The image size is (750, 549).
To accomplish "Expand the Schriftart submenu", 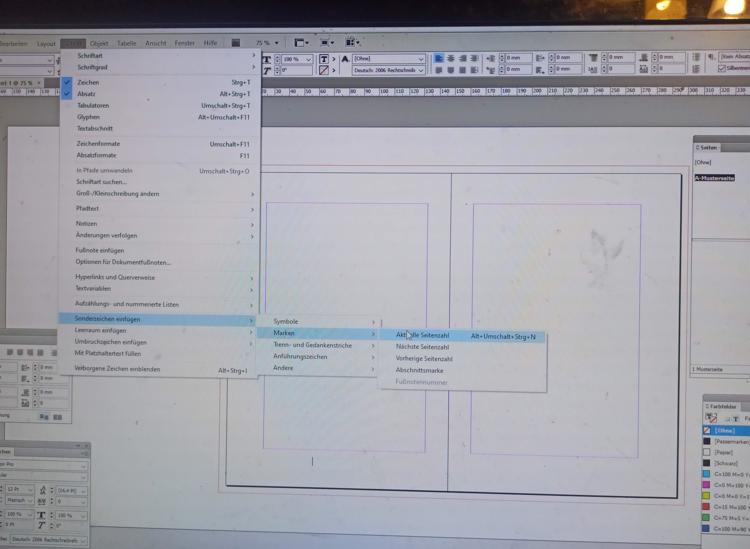I will pyautogui.click(x=160, y=55).
